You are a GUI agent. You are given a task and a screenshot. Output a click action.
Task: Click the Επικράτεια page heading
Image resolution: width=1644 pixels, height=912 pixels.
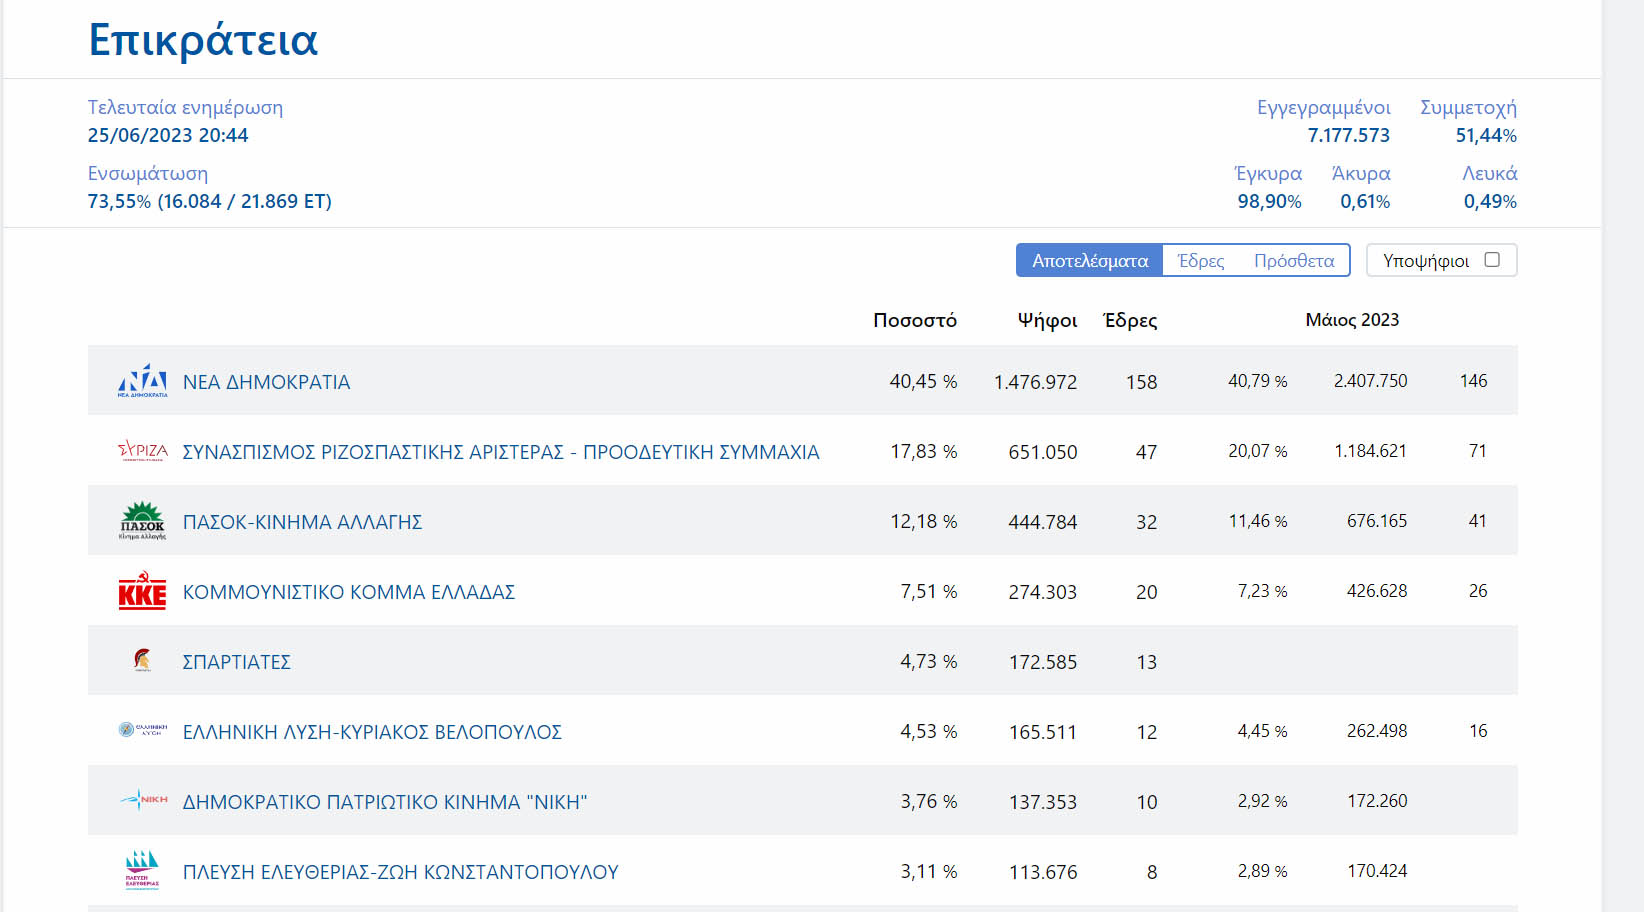coord(203,40)
